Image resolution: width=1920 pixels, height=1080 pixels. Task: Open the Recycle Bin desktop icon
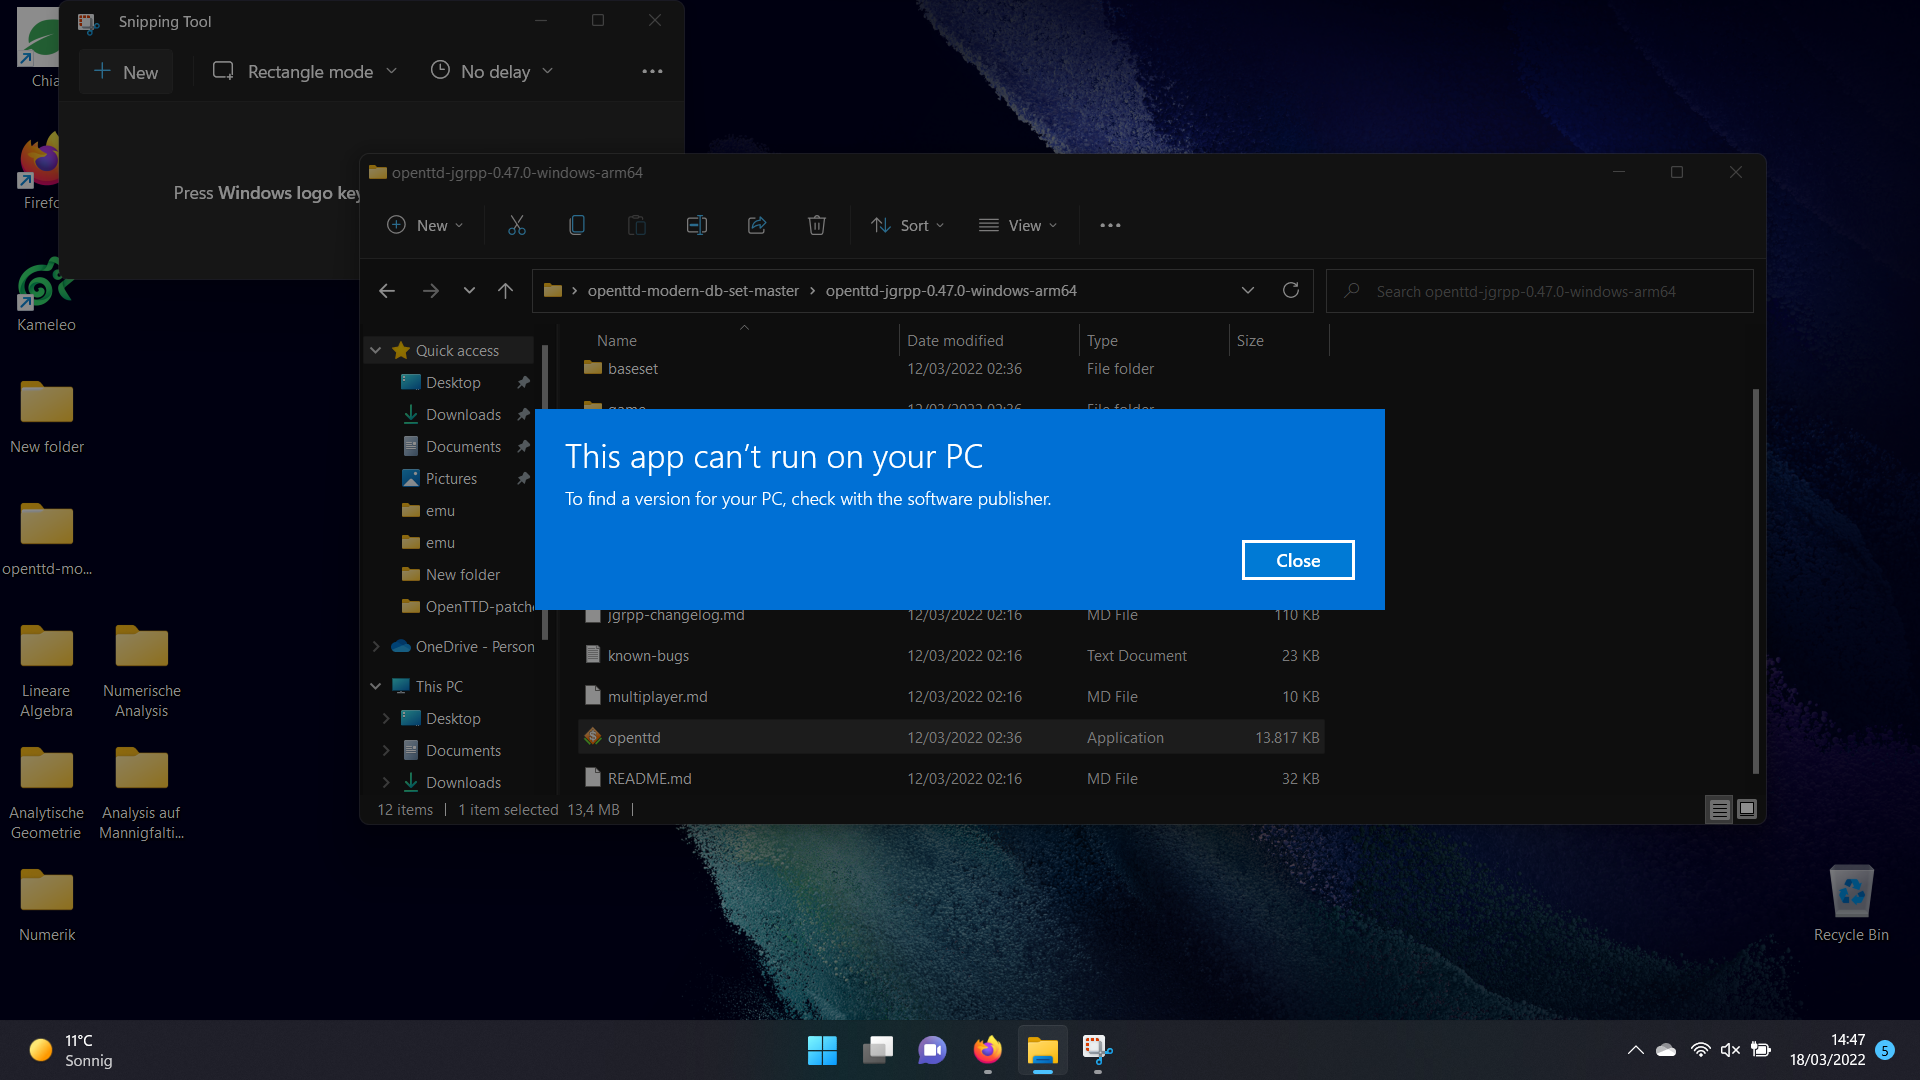[x=1851, y=904]
